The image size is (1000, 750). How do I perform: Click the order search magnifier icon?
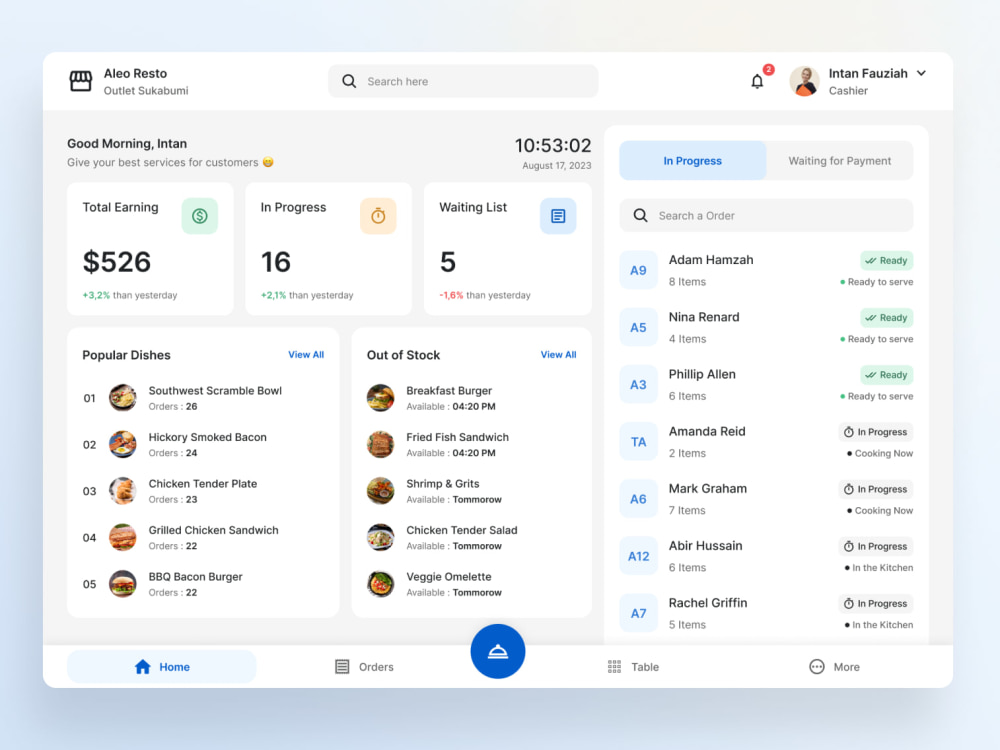(640, 216)
